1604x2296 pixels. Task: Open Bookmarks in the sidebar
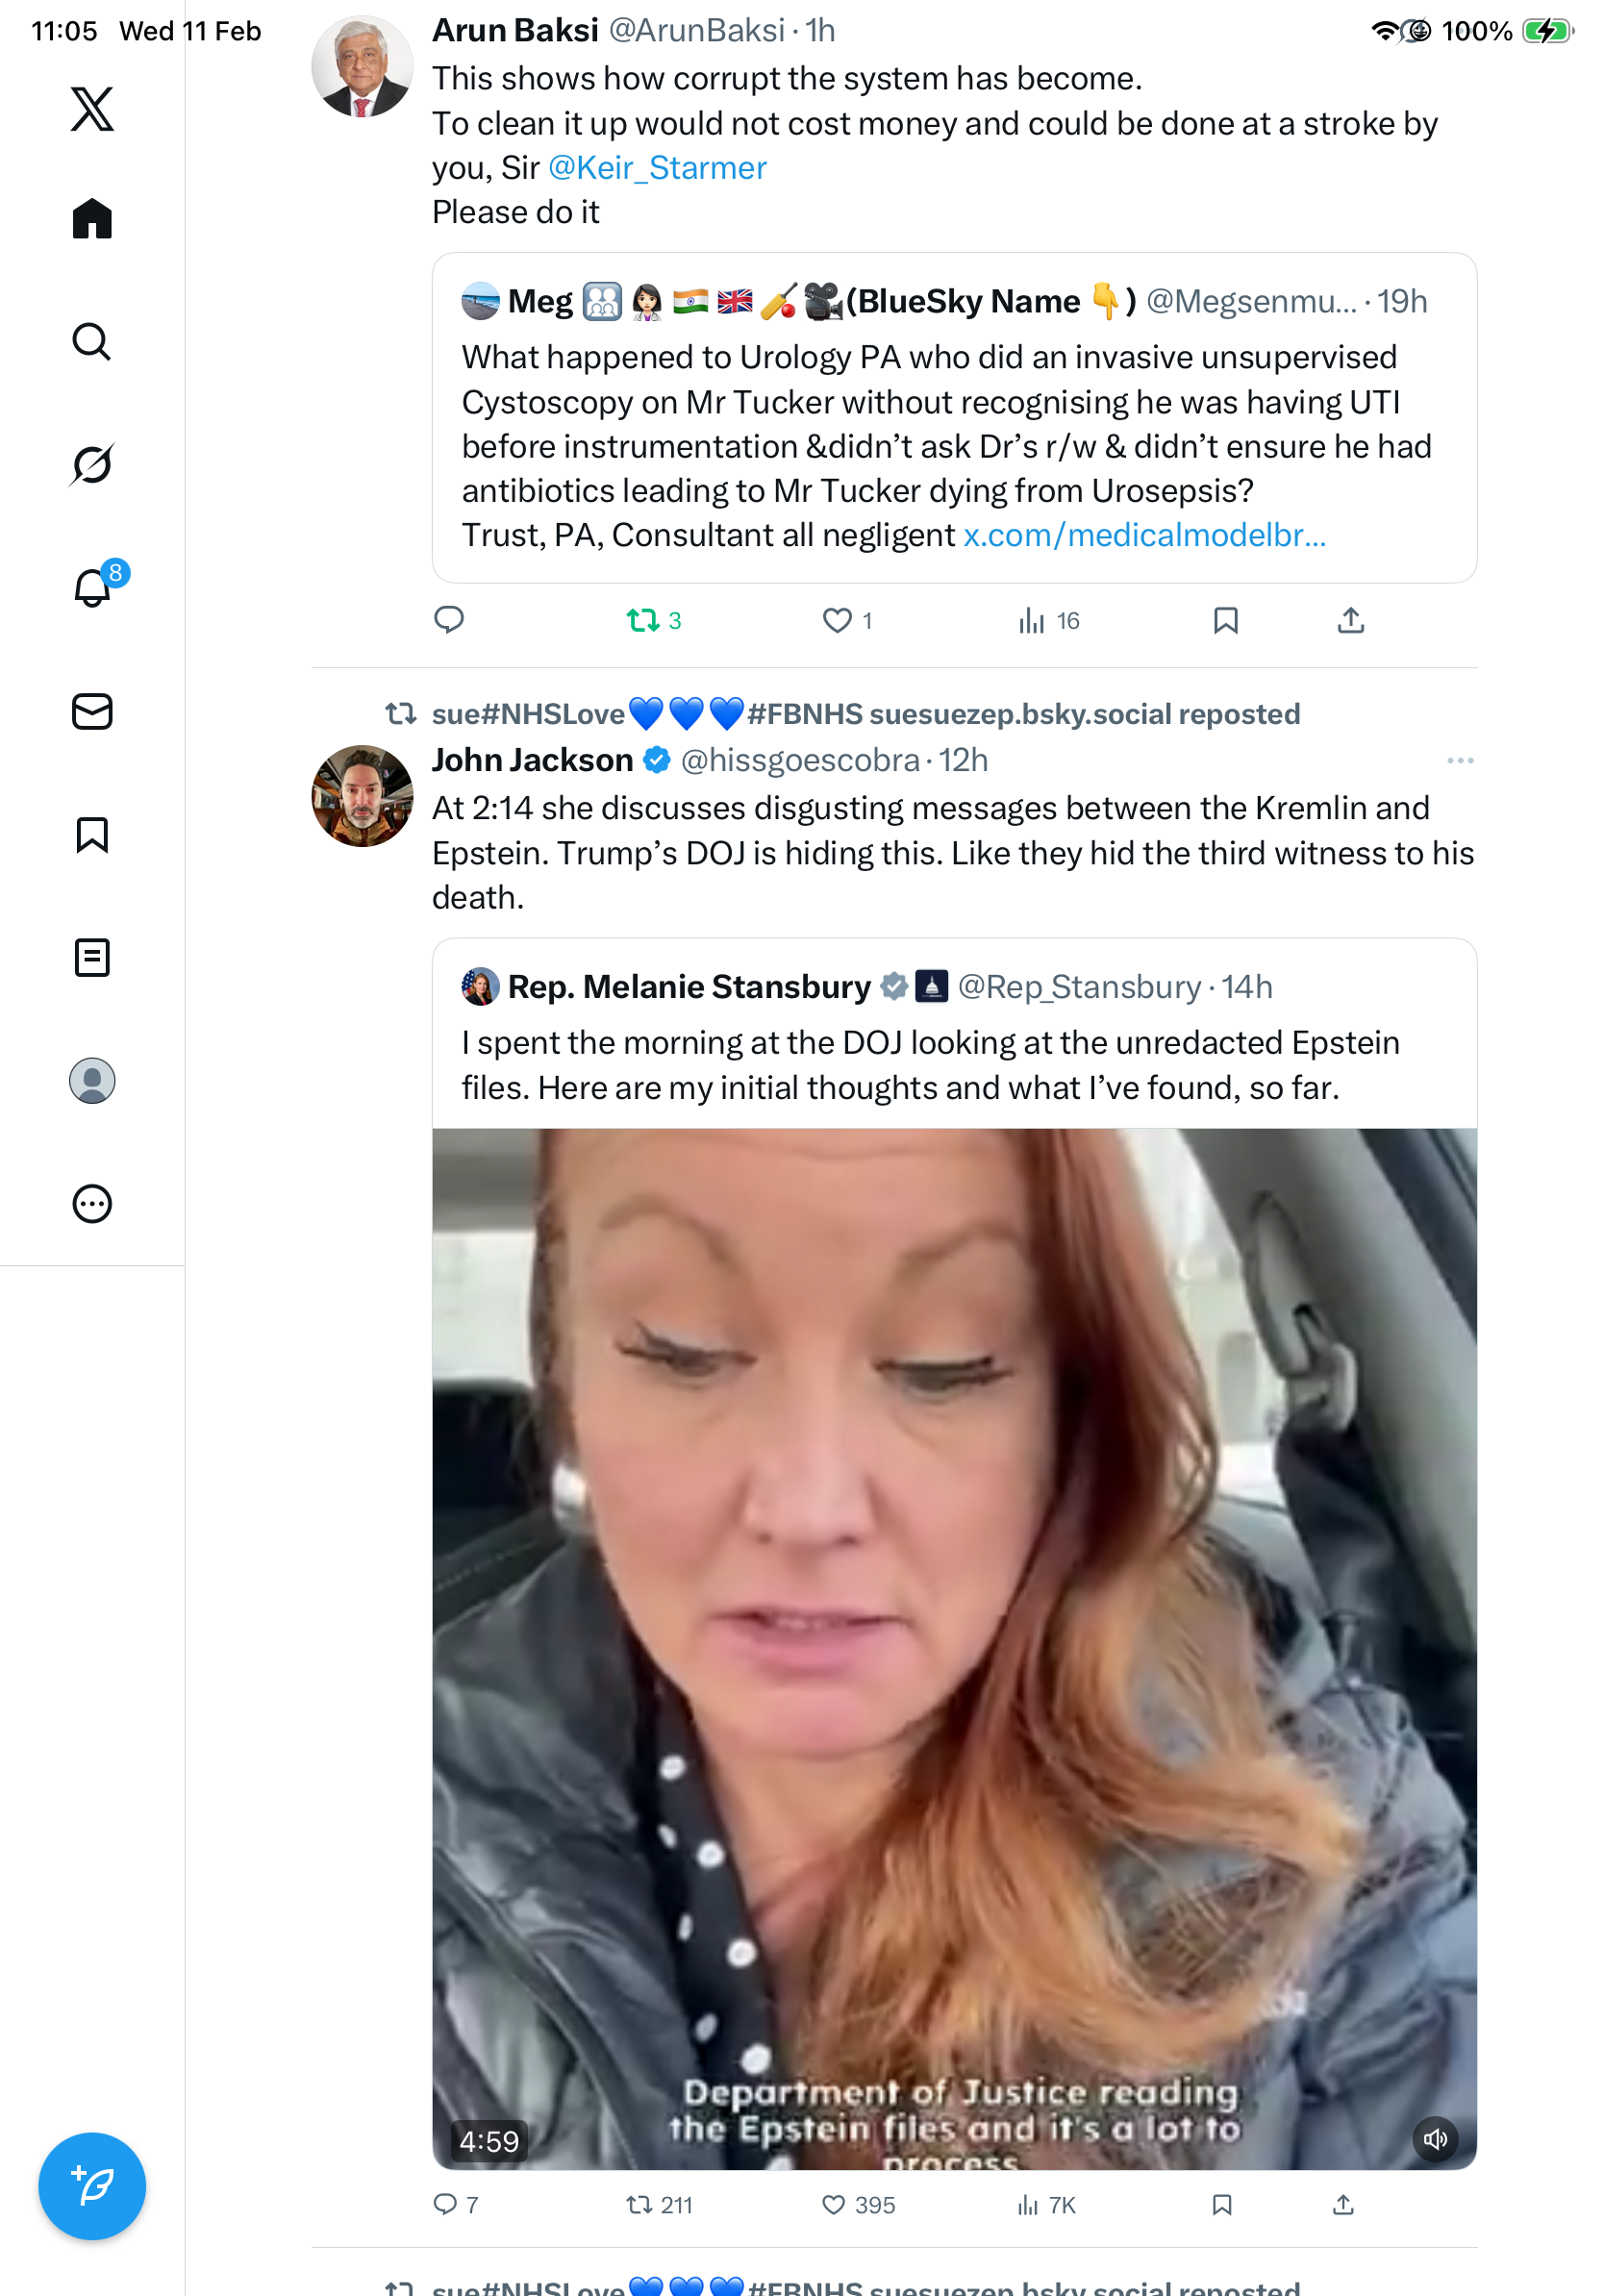coord(92,834)
